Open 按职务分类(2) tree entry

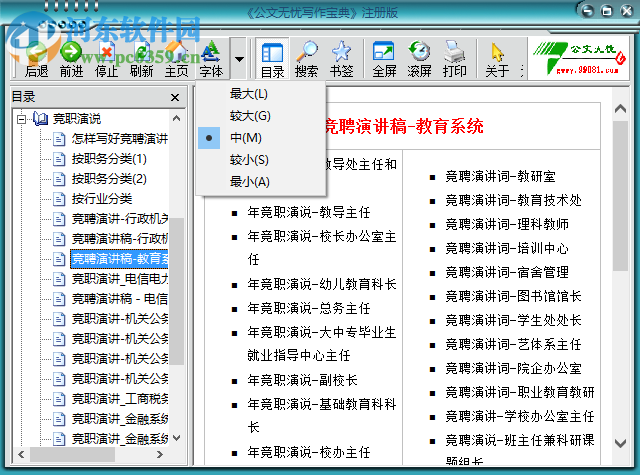(x=109, y=179)
